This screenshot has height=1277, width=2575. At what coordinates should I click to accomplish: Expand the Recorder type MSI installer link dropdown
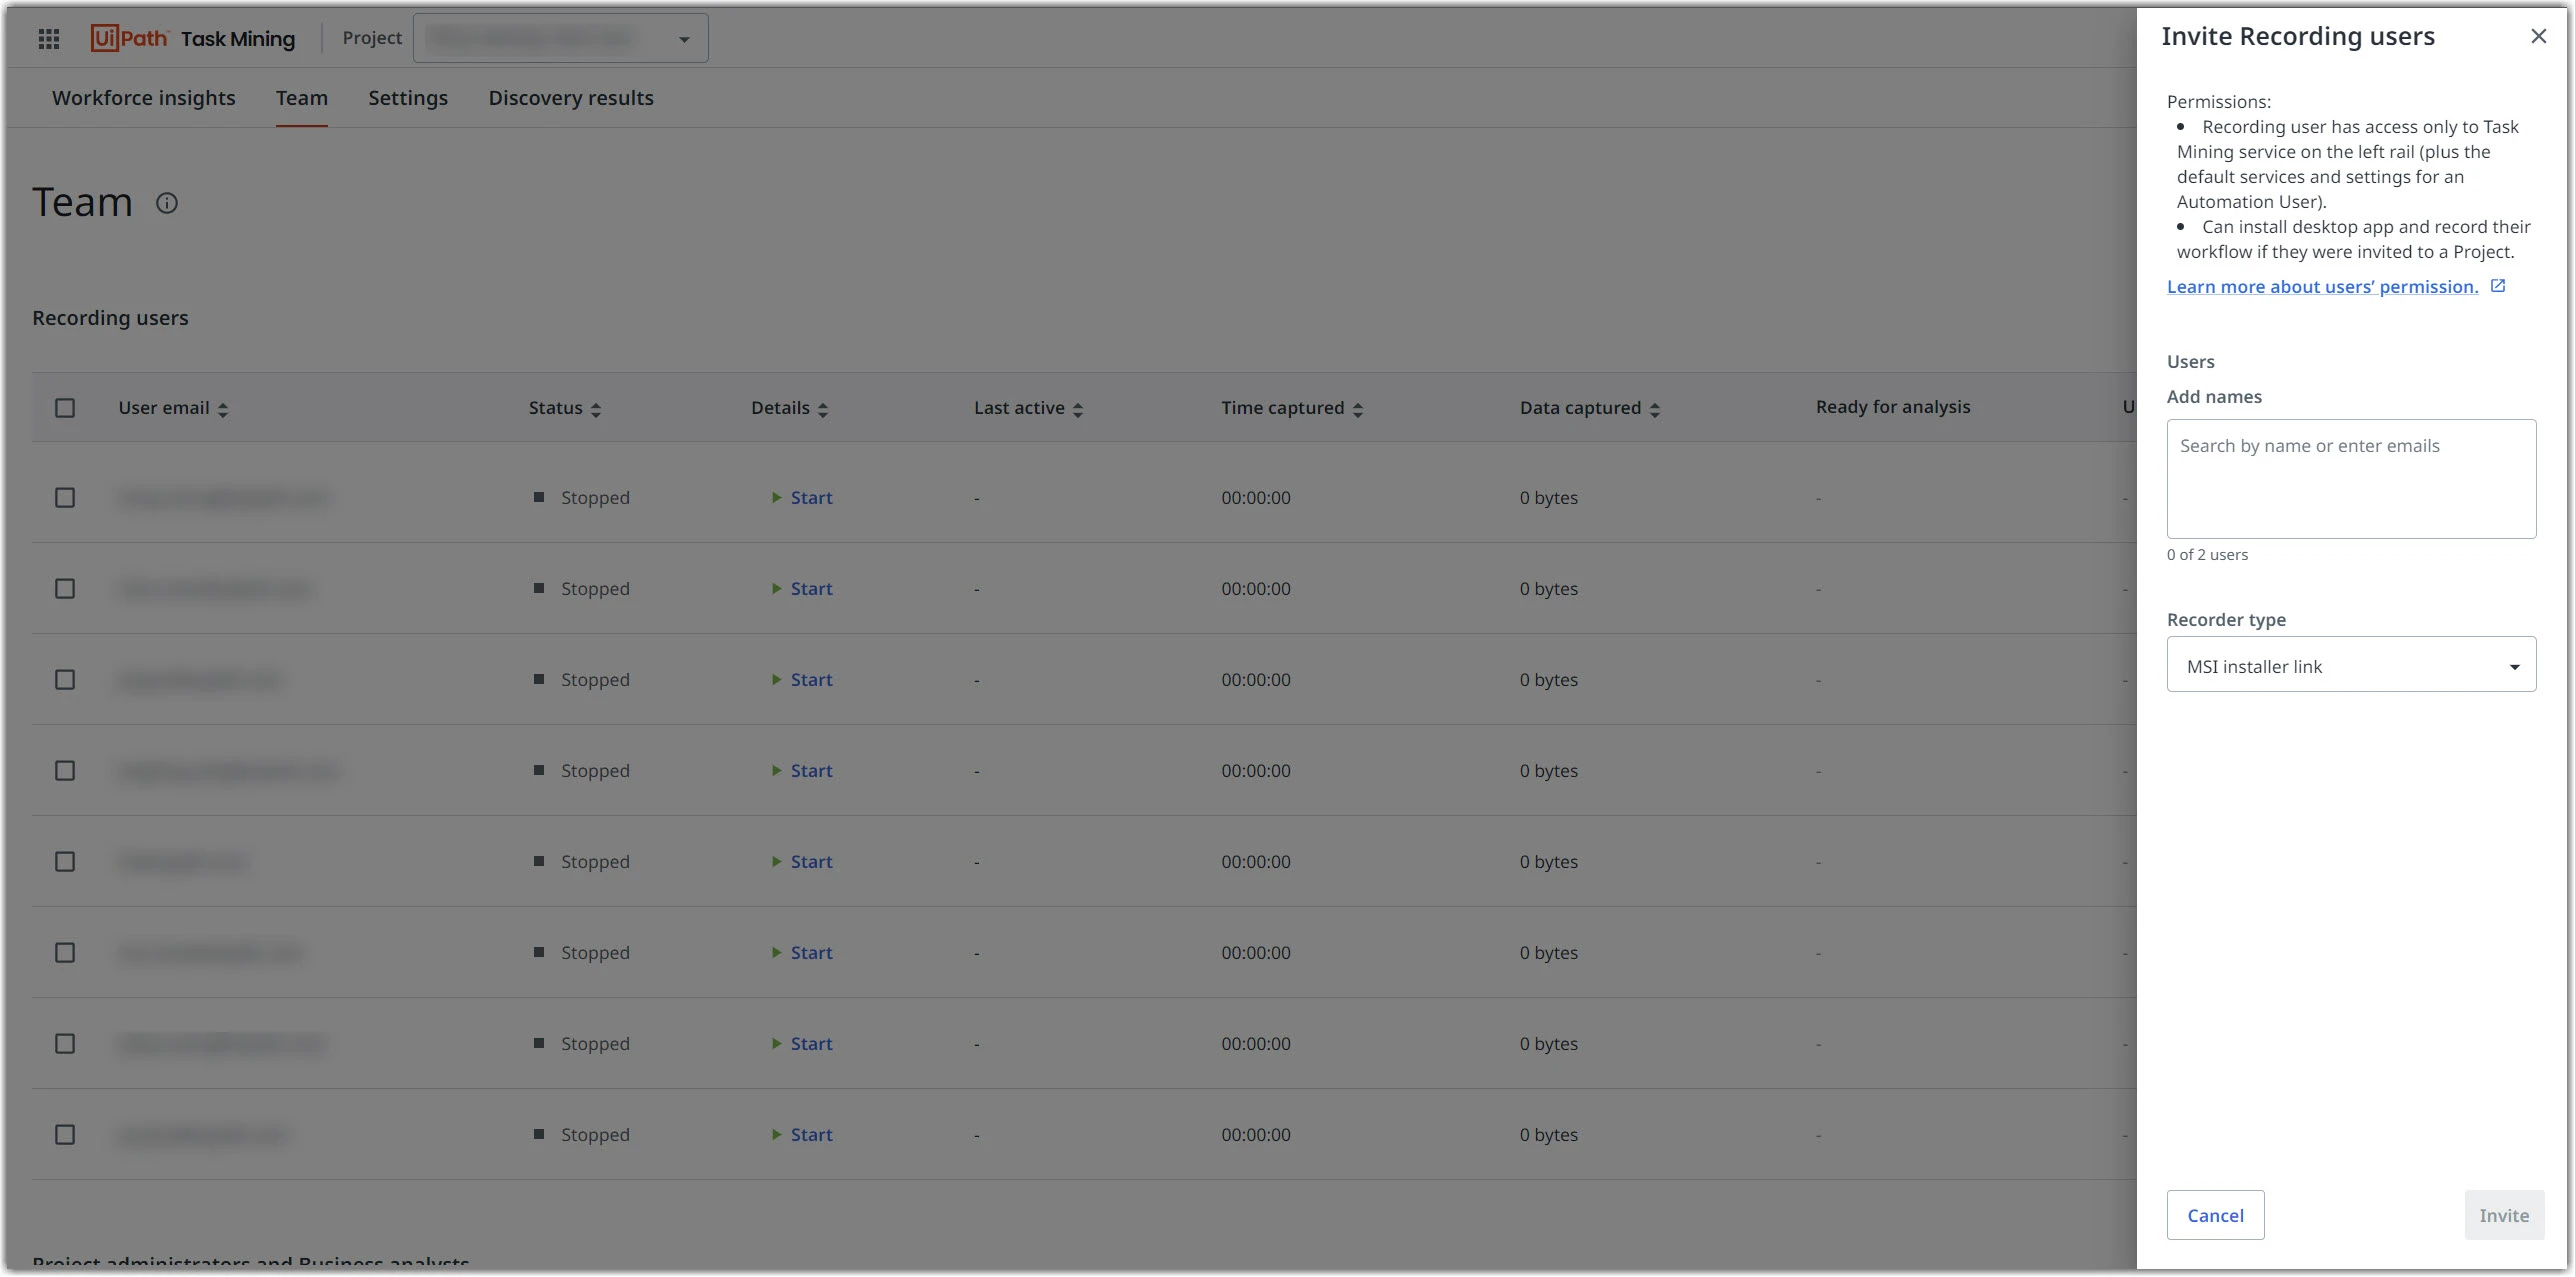pos(2351,664)
